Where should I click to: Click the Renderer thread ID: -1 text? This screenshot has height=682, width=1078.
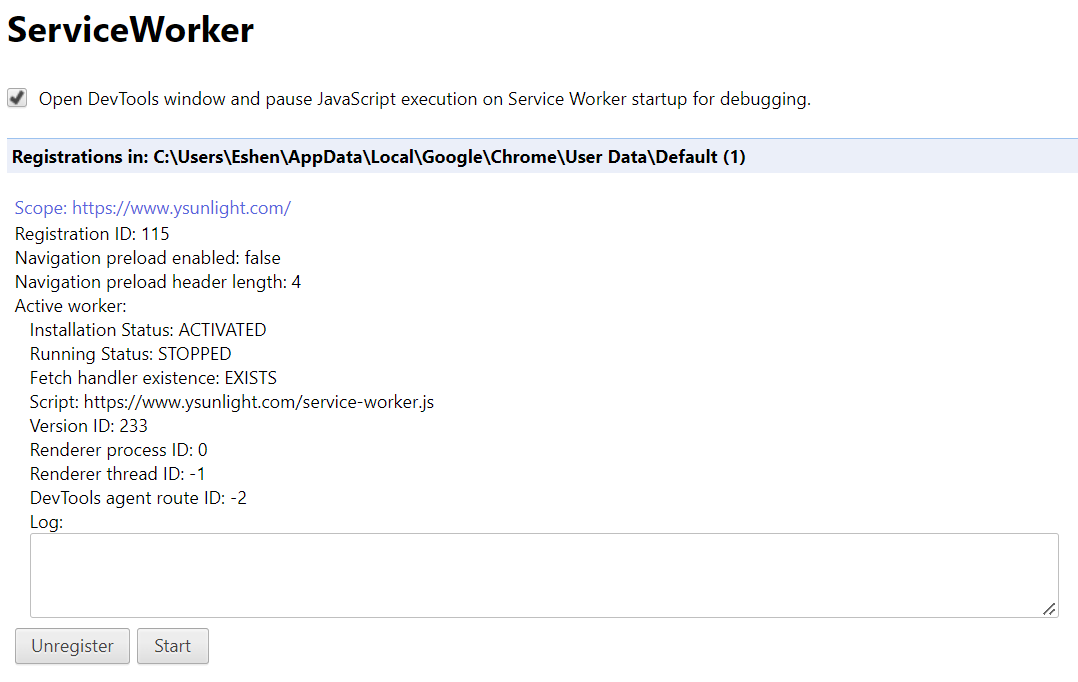coord(117,474)
